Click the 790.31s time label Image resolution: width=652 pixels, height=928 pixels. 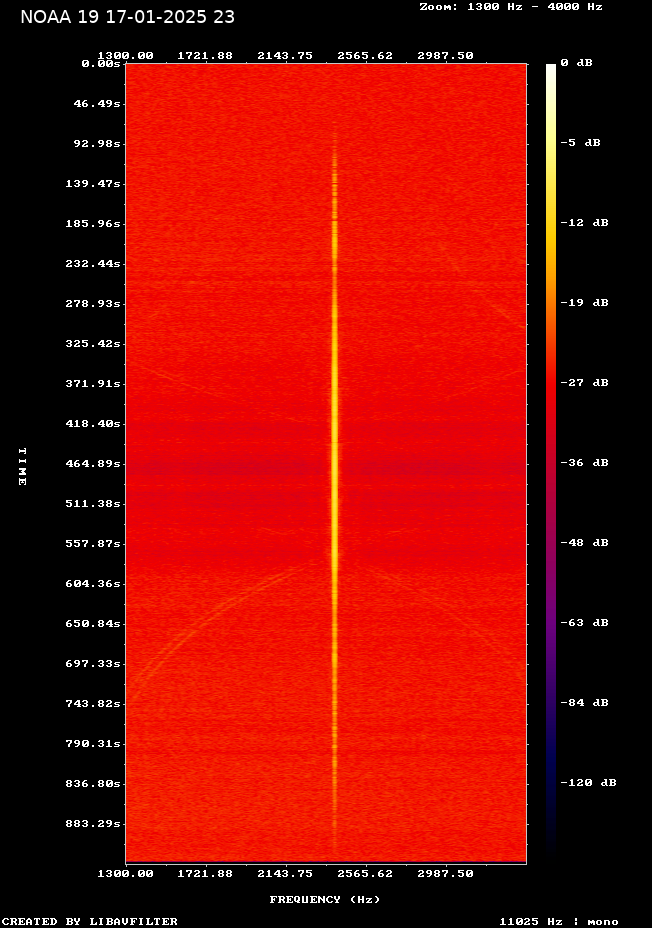coord(93,743)
